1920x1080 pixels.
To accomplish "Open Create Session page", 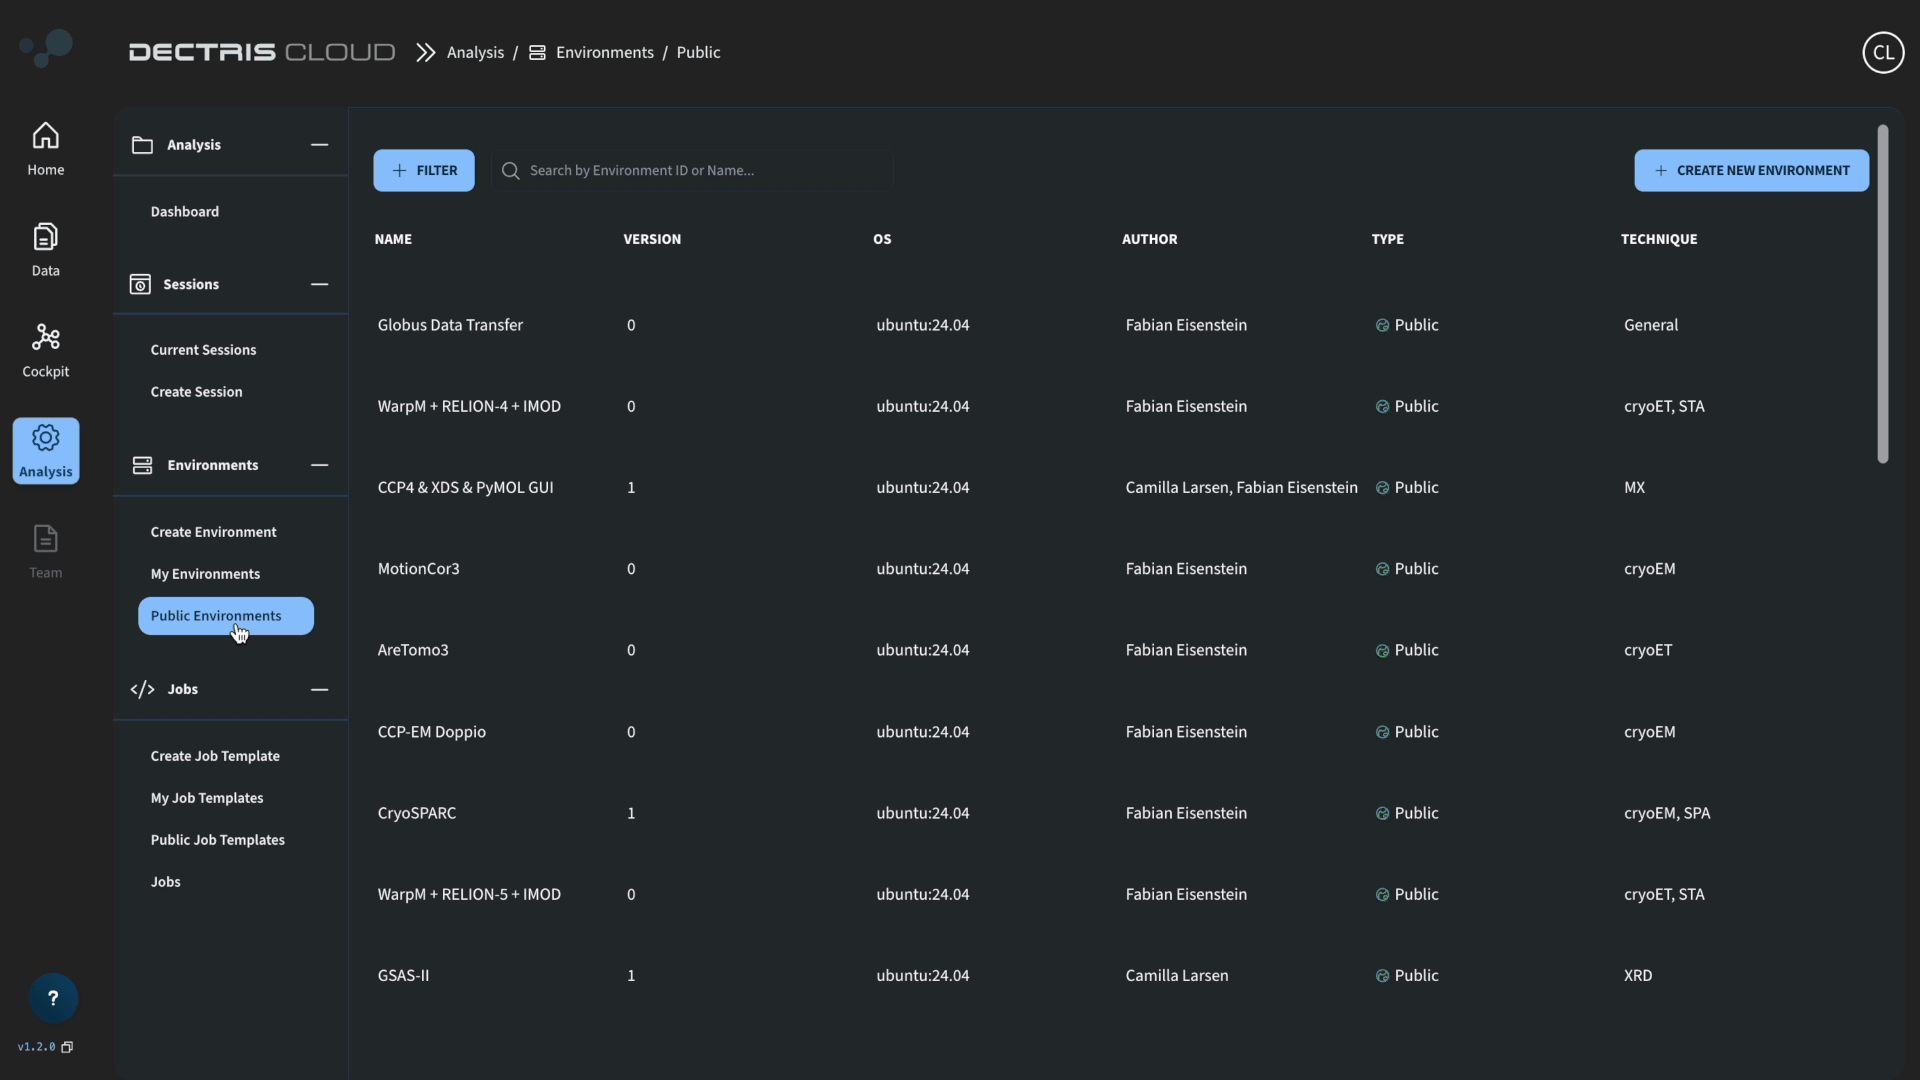I will point(196,392).
